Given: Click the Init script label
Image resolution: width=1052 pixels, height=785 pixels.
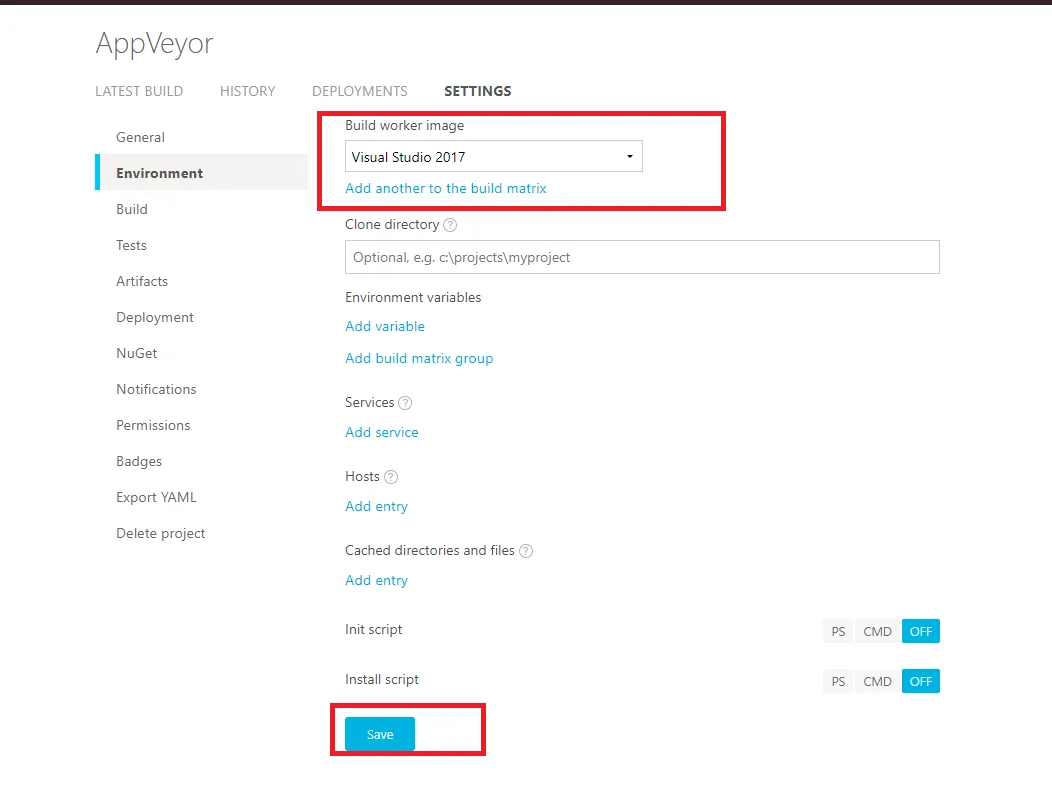Looking at the screenshot, I should tap(374, 629).
